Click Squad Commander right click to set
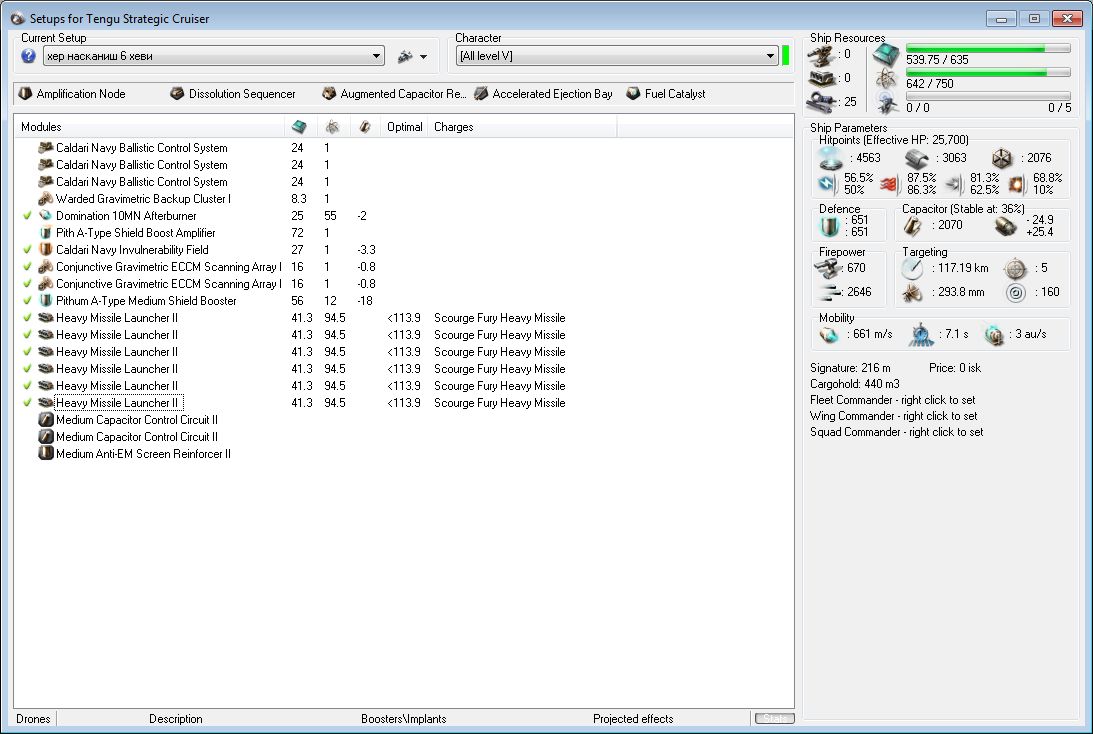The height and width of the screenshot is (734, 1093). pos(896,432)
